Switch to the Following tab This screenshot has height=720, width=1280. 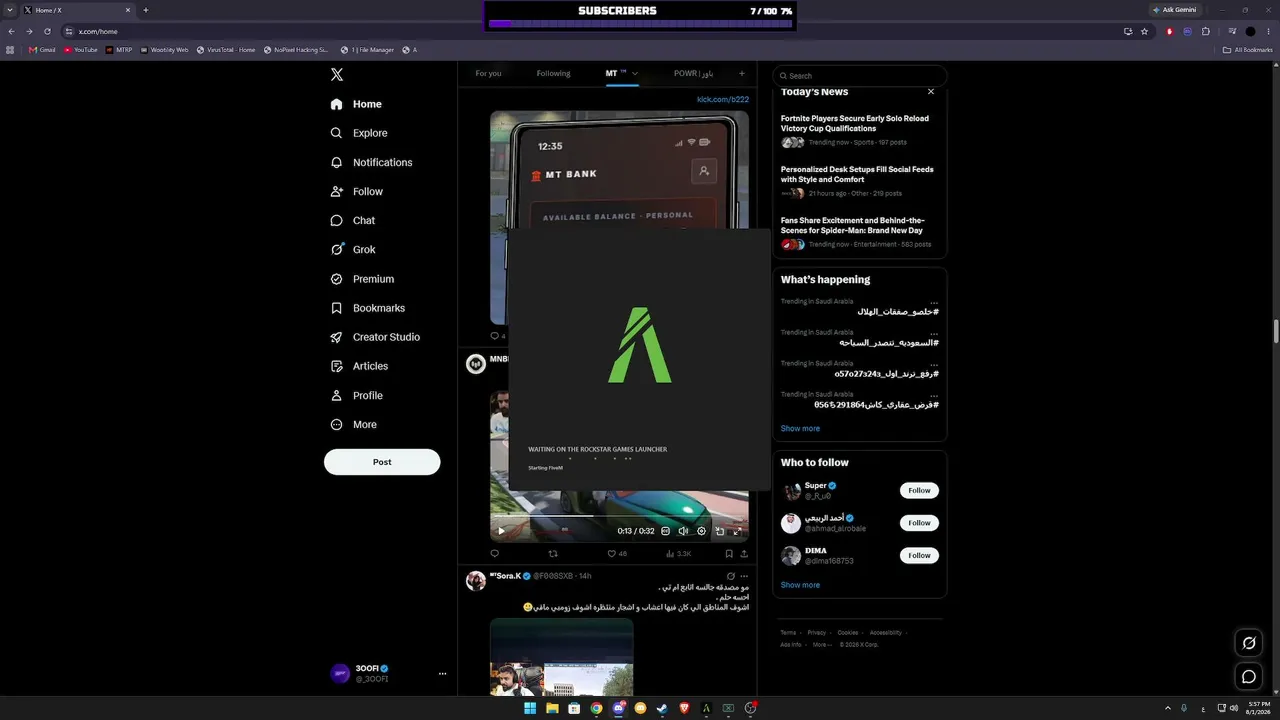[553, 73]
